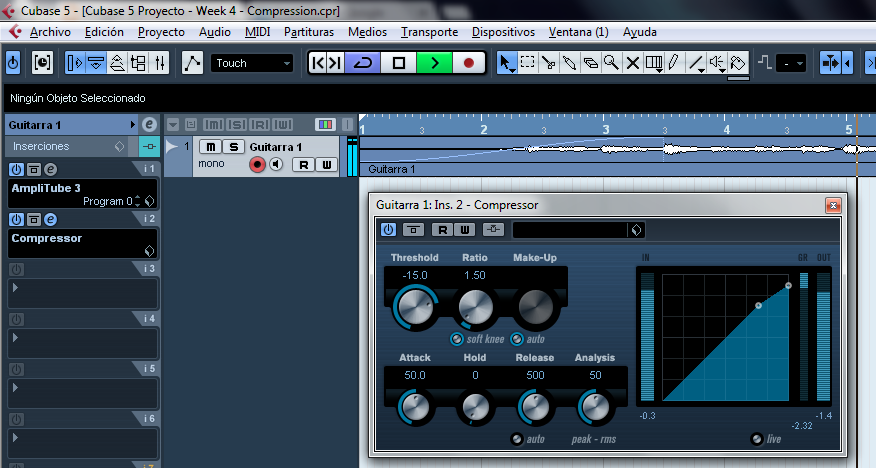The width and height of the screenshot is (876, 468).
Task: Open AmpliTube 3 editor e button
Action: (x=50, y=169)
